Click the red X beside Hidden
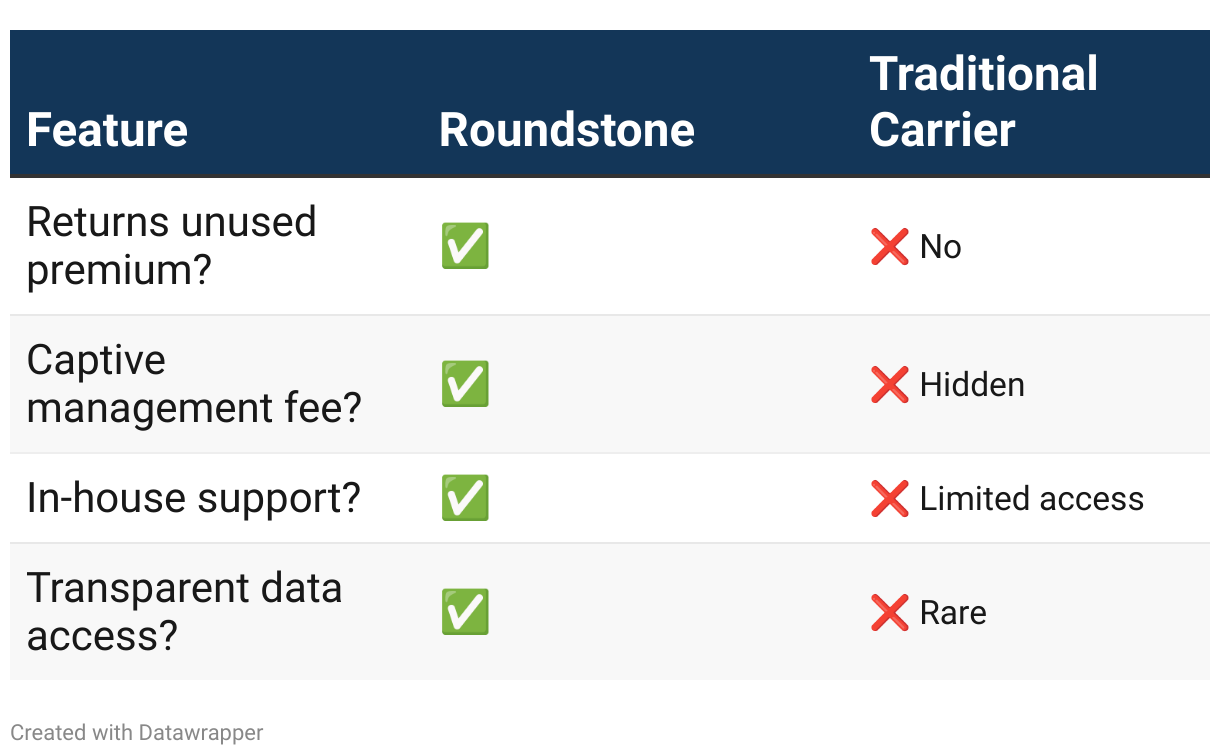 tap(890, 384)
